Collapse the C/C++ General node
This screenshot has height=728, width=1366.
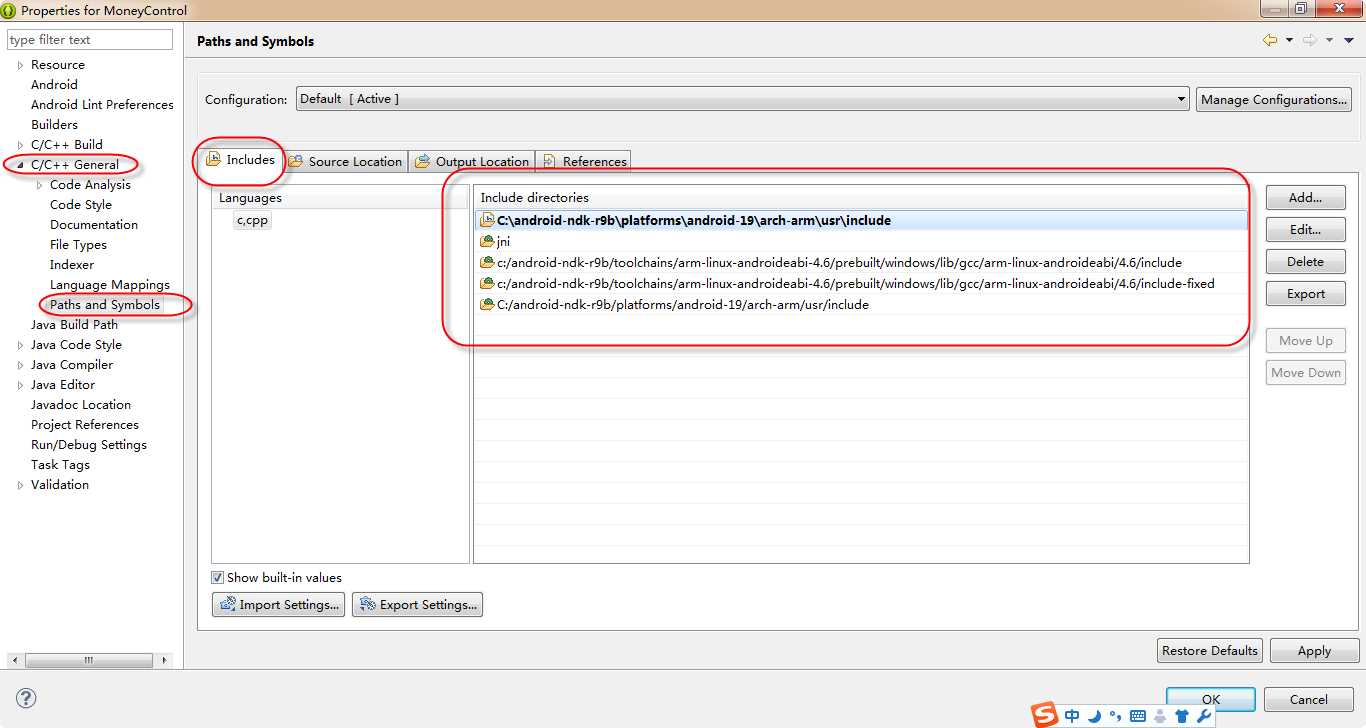point(20,165)
